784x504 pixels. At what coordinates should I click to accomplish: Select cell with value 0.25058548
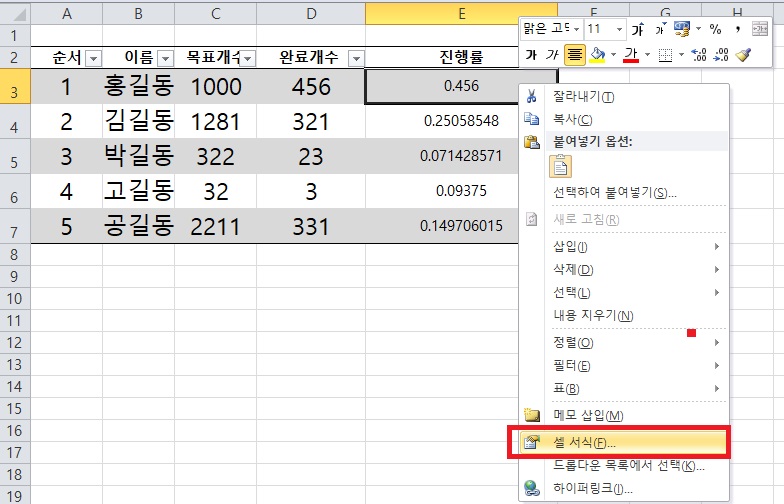[x=461, y=122]
